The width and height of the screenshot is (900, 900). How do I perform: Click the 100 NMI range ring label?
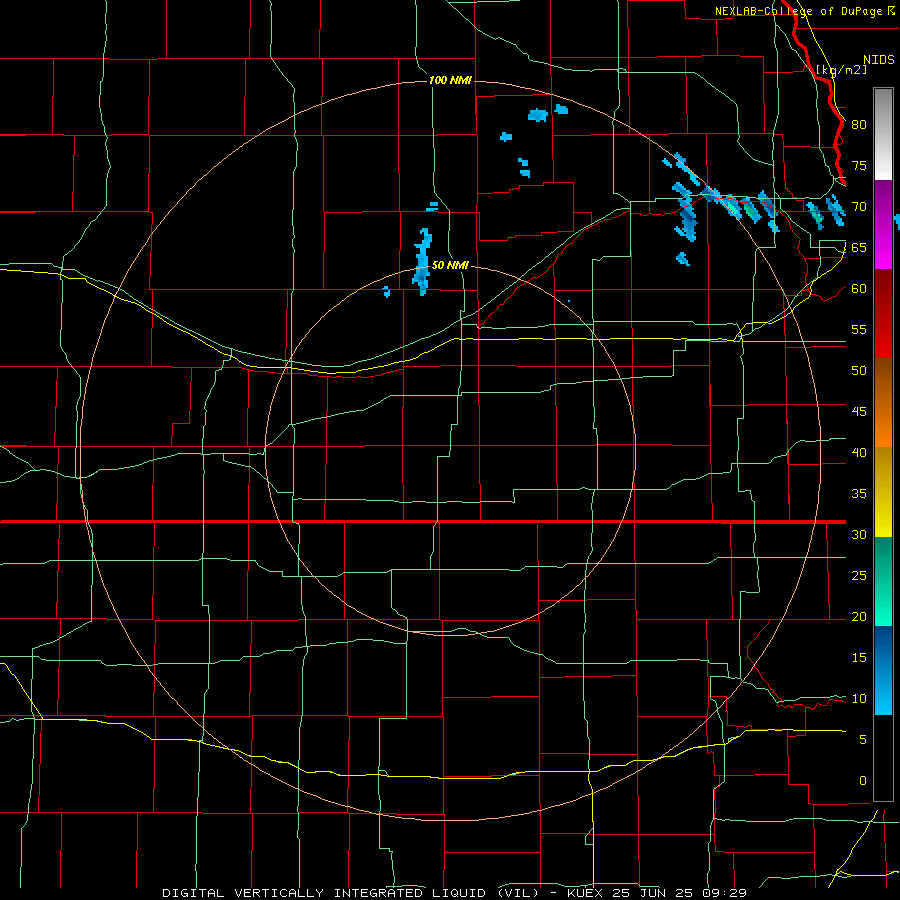[450, 80]
